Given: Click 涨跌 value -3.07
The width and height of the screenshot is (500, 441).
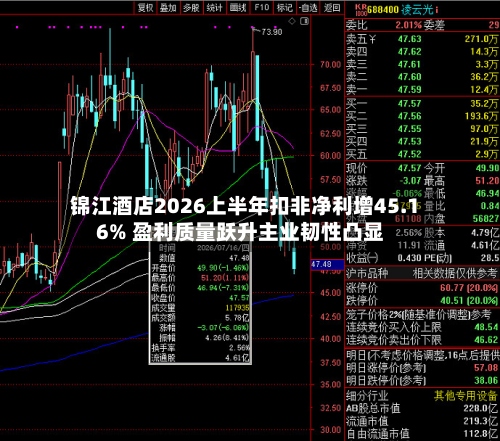Looking at the screenshot, I should tap(410, 181).
